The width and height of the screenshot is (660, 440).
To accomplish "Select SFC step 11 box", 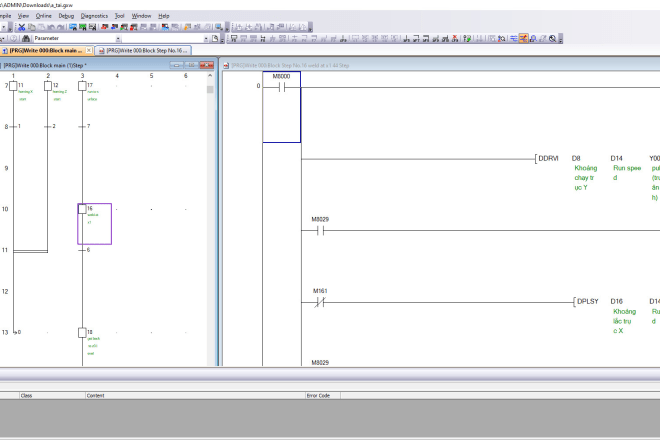I will tap(13, 86).
